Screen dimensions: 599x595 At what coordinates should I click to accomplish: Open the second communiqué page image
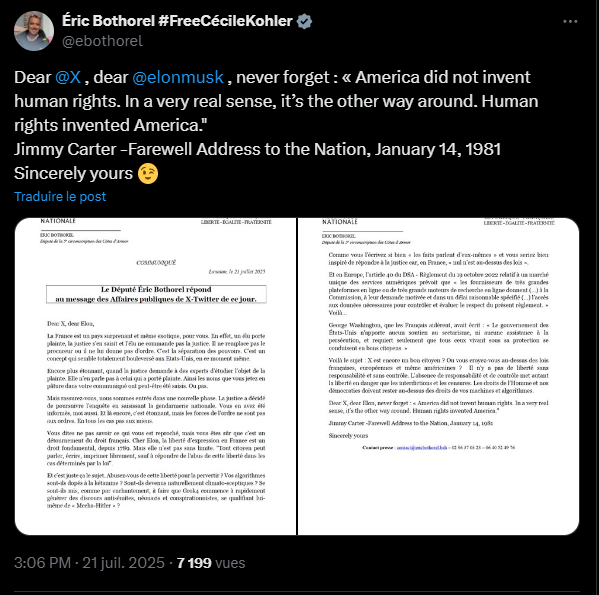(439, 376)
